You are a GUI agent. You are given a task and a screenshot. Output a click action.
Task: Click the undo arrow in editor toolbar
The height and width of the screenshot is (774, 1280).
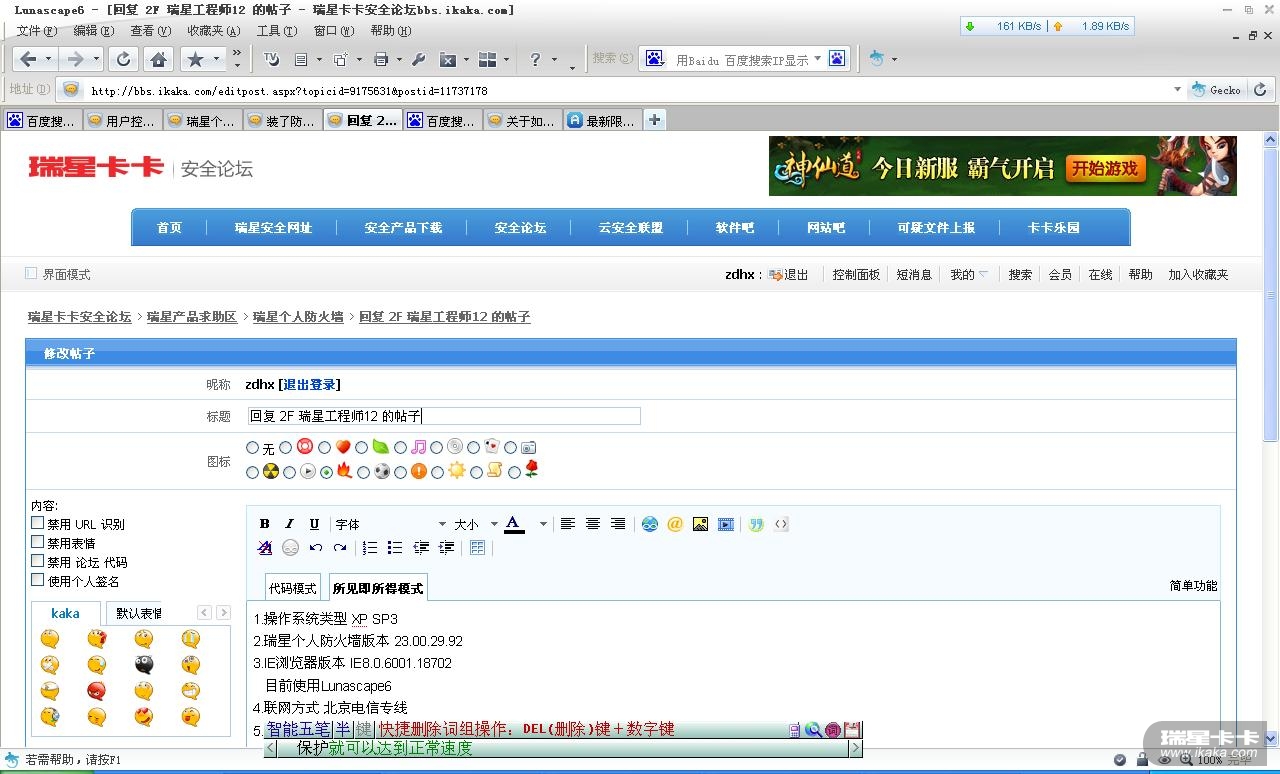316,548
